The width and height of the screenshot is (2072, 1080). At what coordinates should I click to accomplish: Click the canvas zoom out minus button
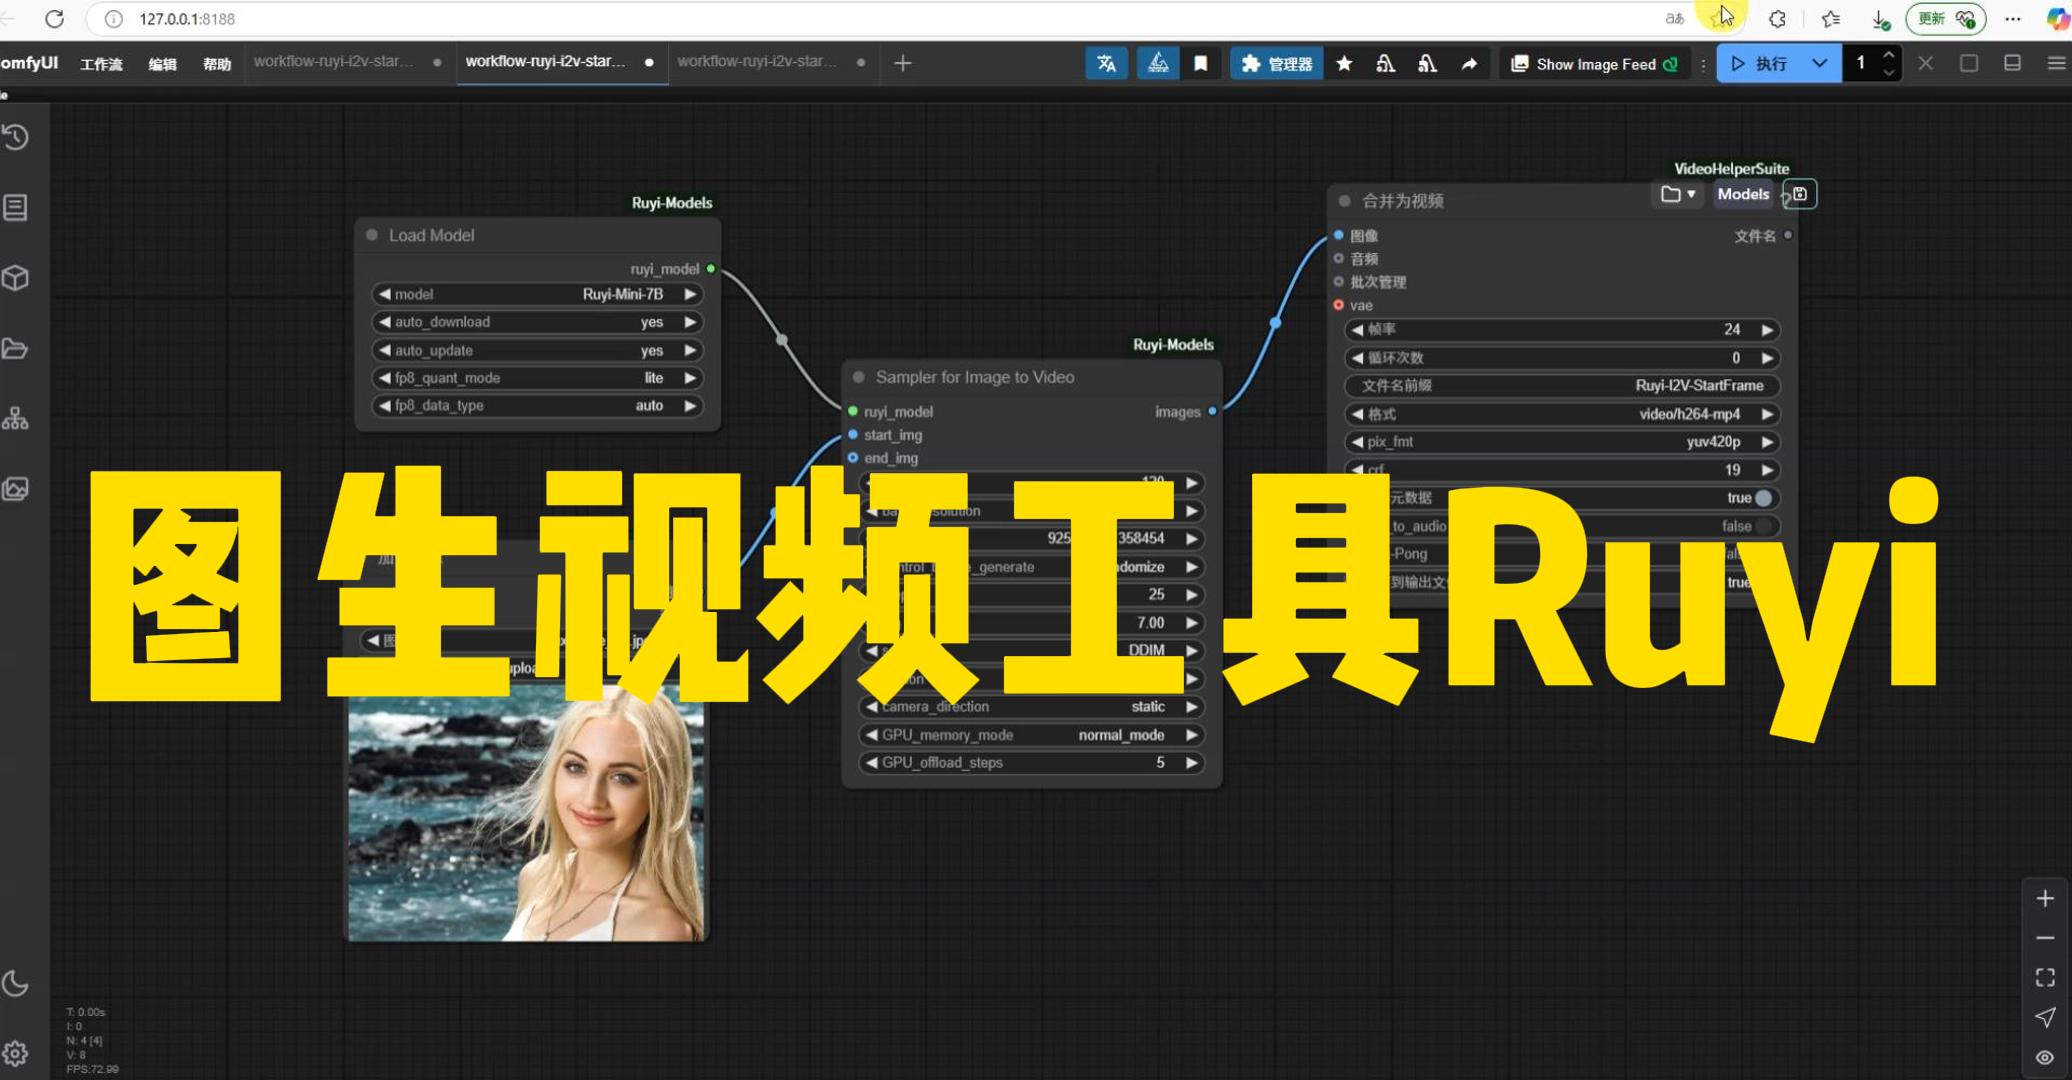click(x=2045, y=938)
